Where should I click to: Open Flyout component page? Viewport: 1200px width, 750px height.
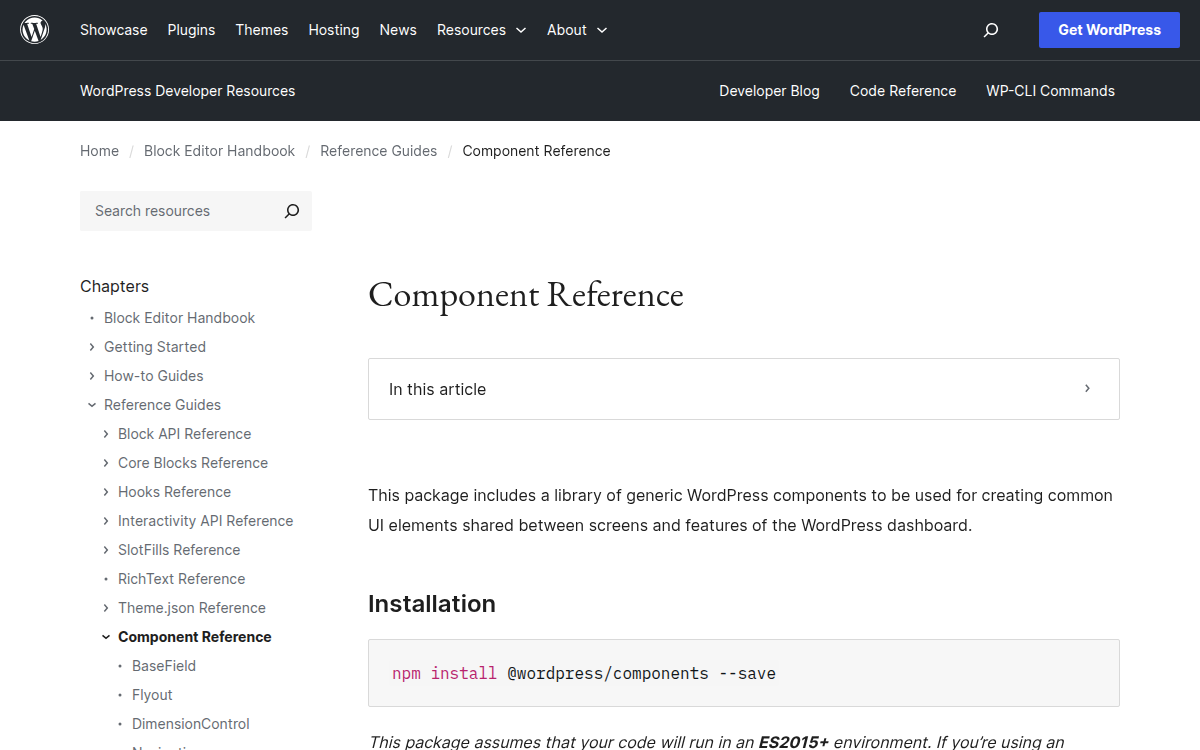152,695
